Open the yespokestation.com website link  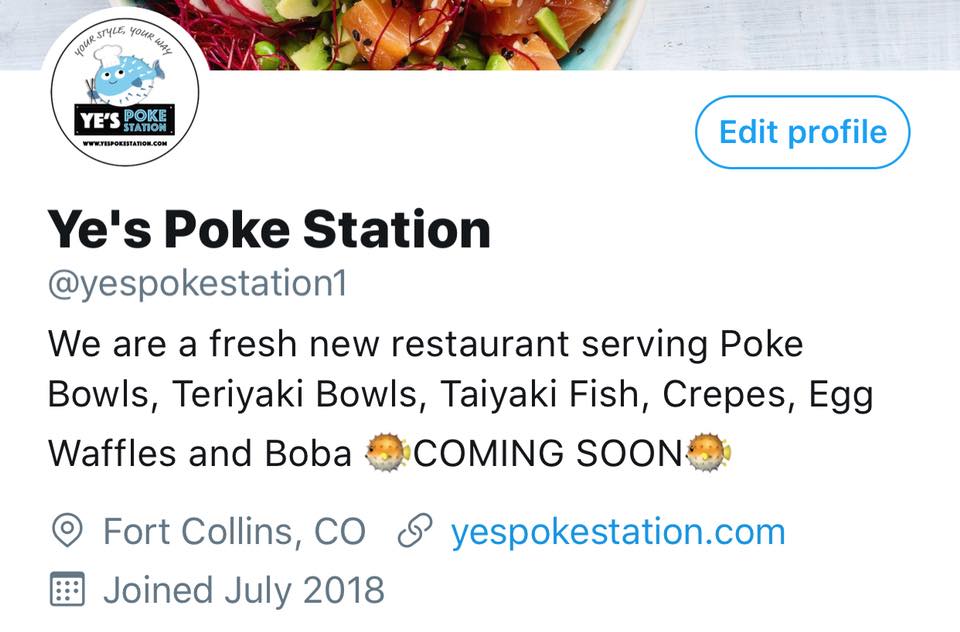(x=618, y=532)
